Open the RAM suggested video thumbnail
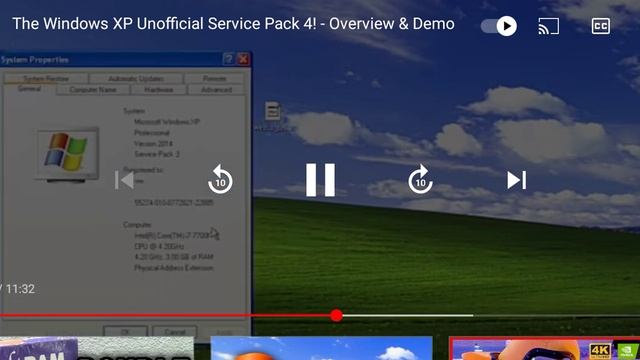This screenshot has height=360, width=640. click(97, 348)
